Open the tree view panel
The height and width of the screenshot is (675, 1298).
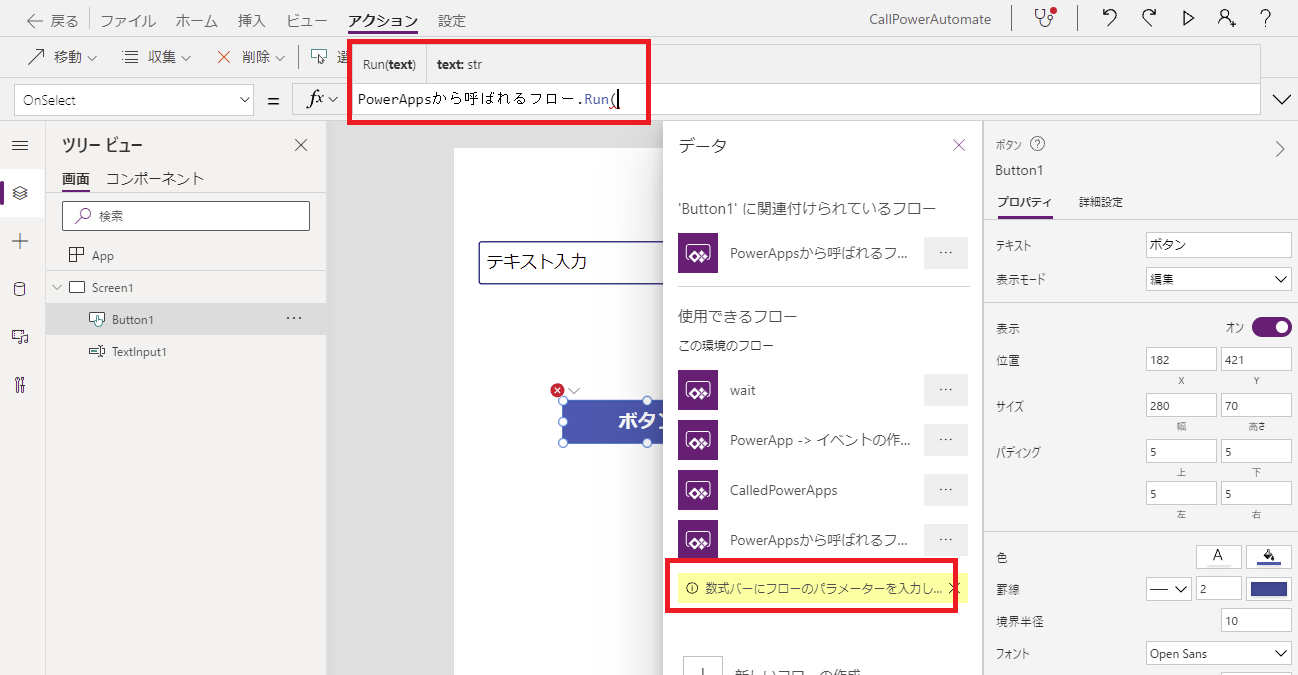[x=21, y=193]
